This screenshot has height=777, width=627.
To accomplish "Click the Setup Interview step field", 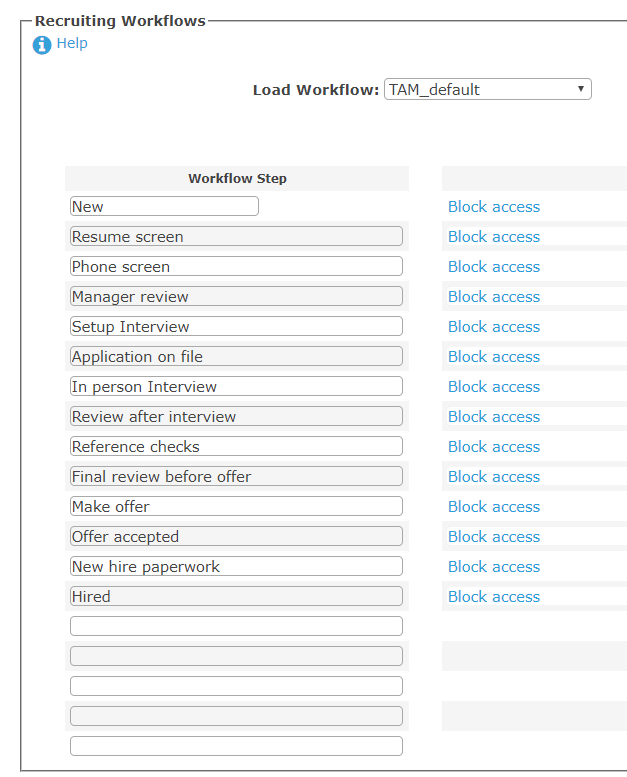I will click(236, 326).
